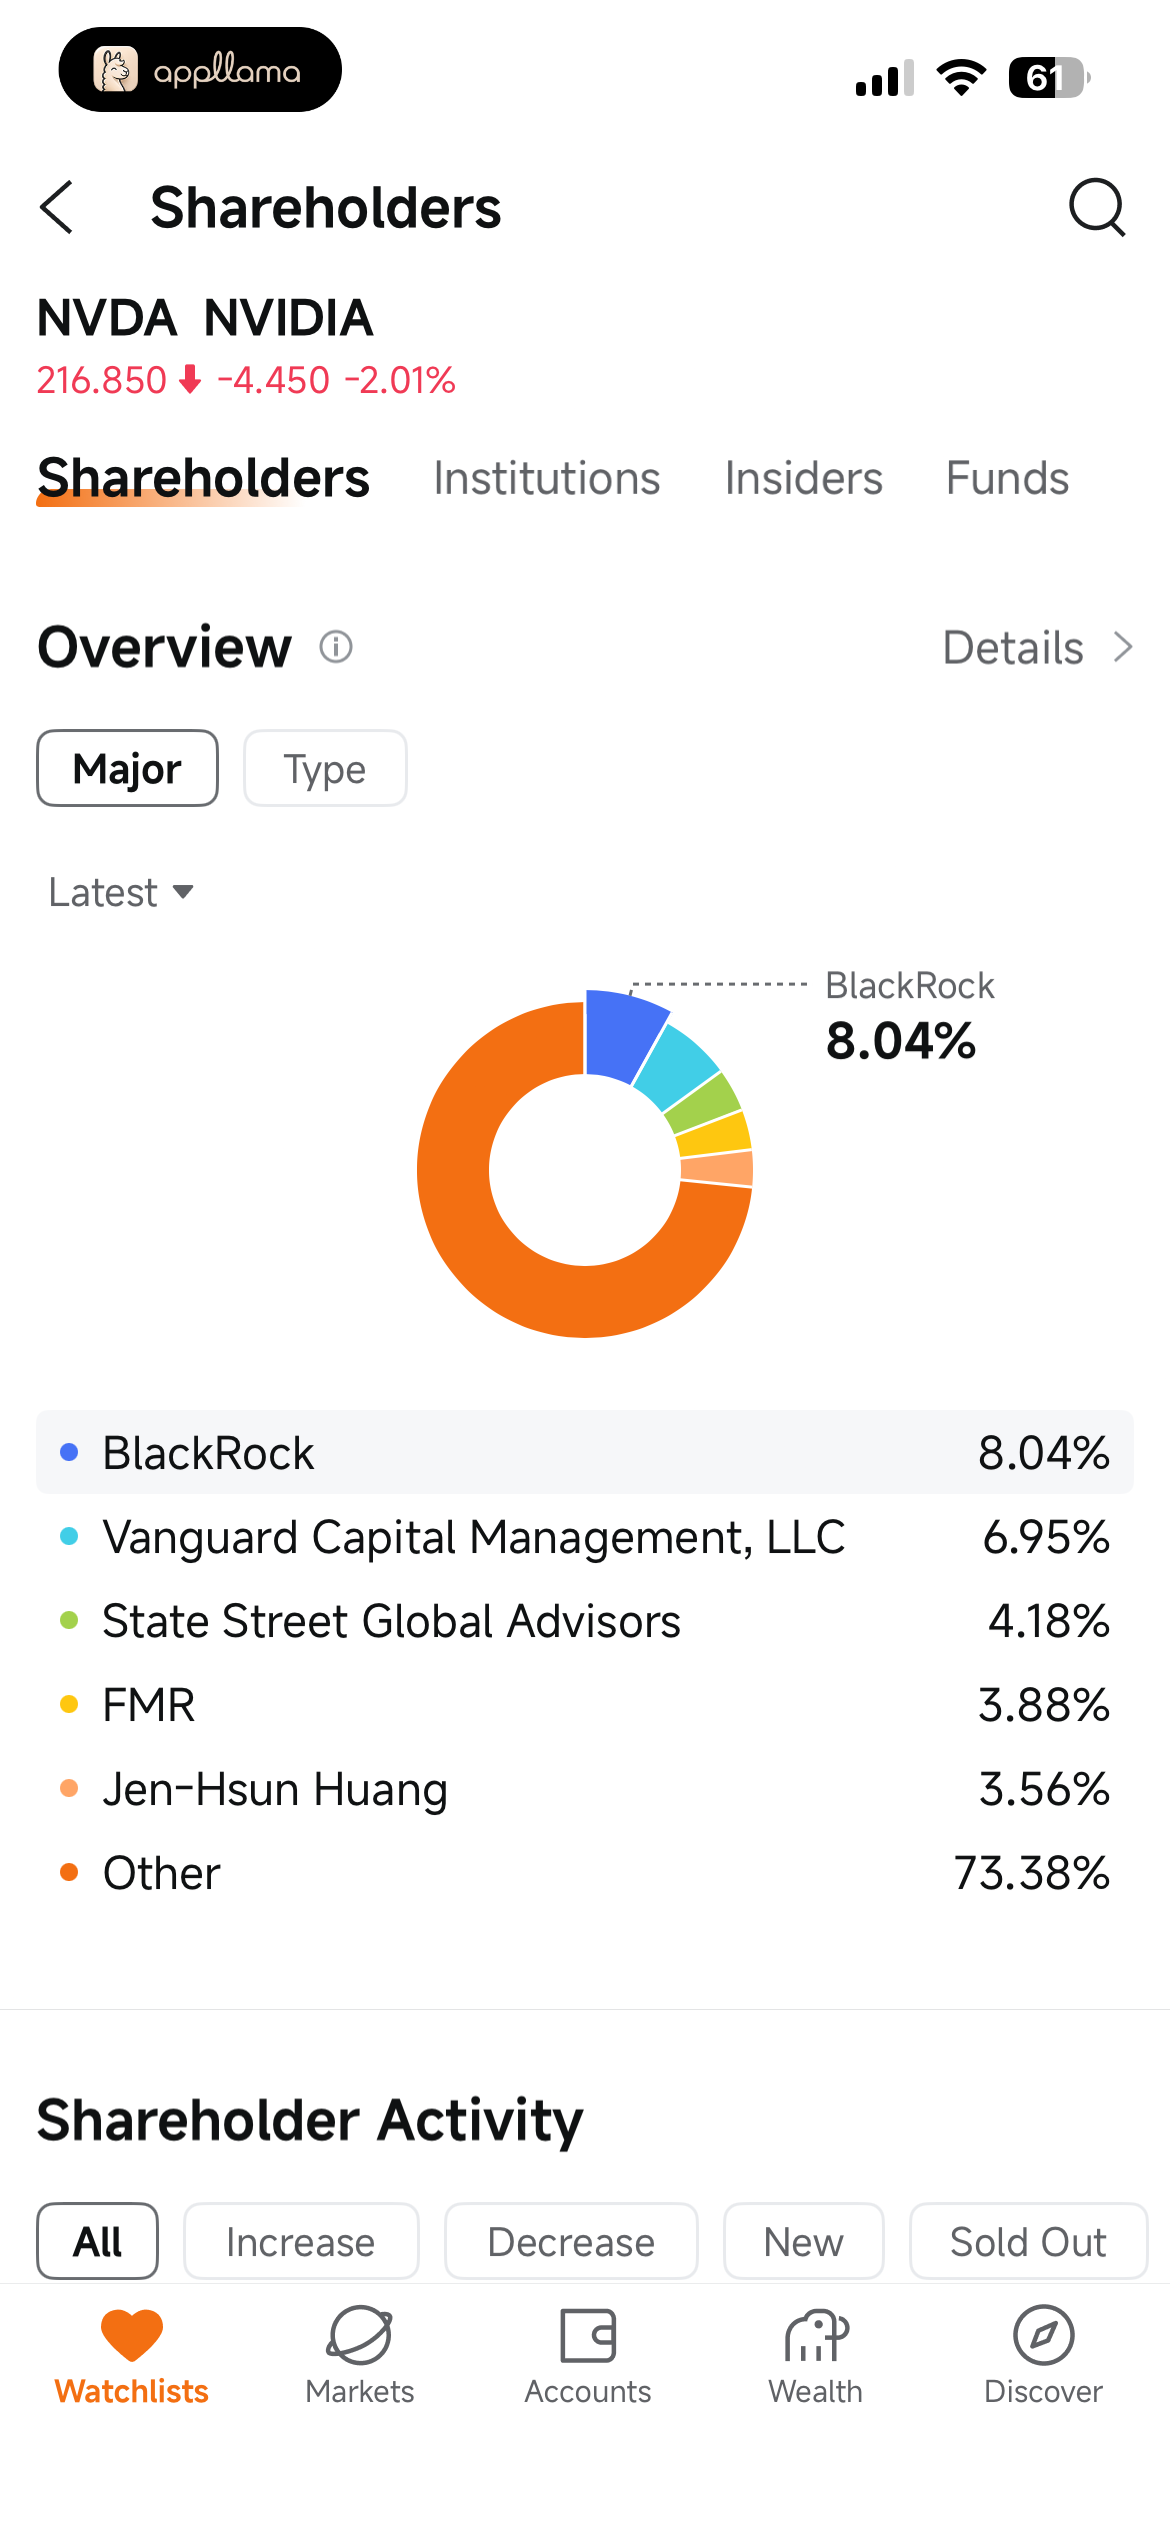Open the Latest period dropdown

121,892
